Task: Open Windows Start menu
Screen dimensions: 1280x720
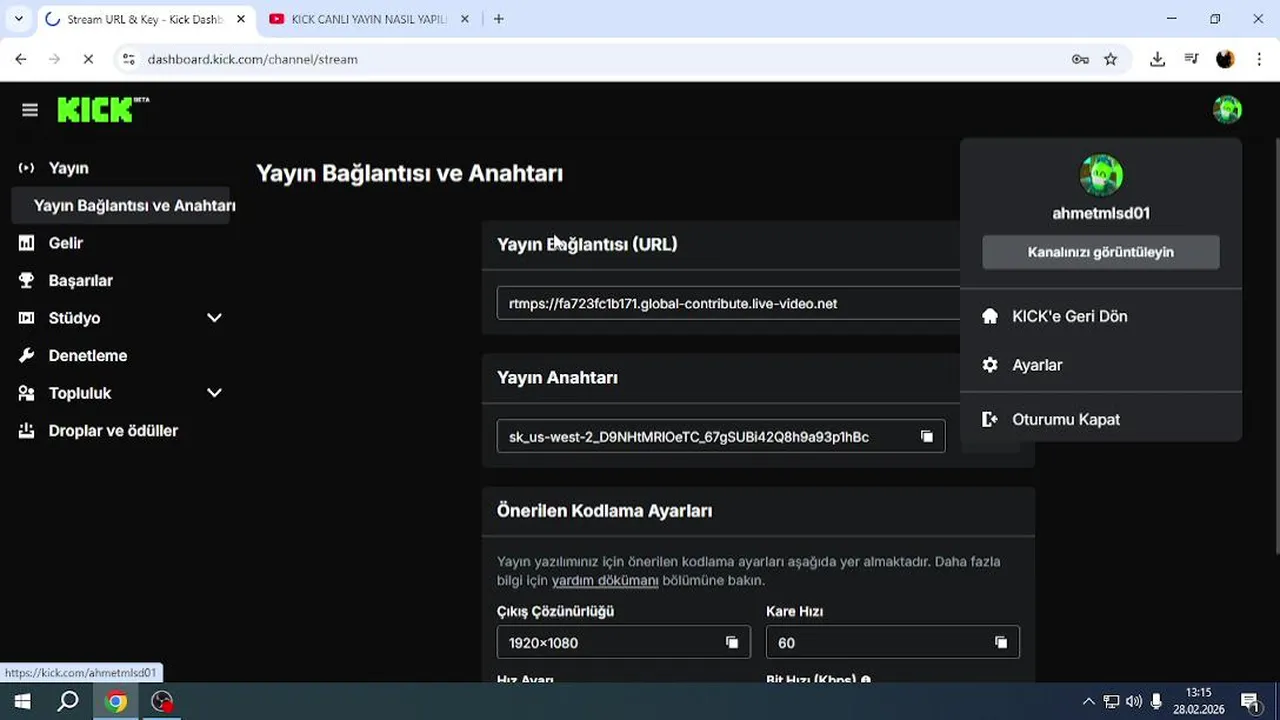Action: pyautogui.click(x=21, y=702)
